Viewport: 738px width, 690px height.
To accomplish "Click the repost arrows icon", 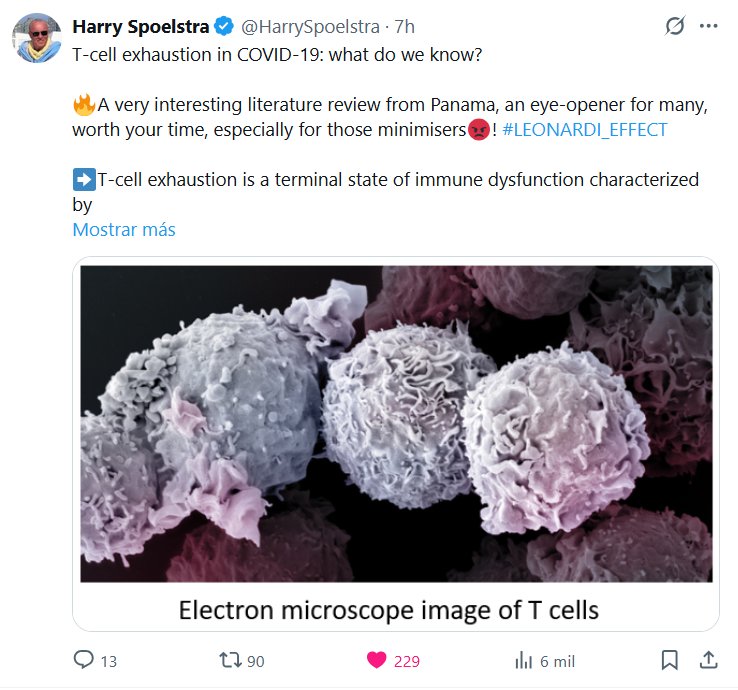I will pyautogui.click(x=228, y=660).
